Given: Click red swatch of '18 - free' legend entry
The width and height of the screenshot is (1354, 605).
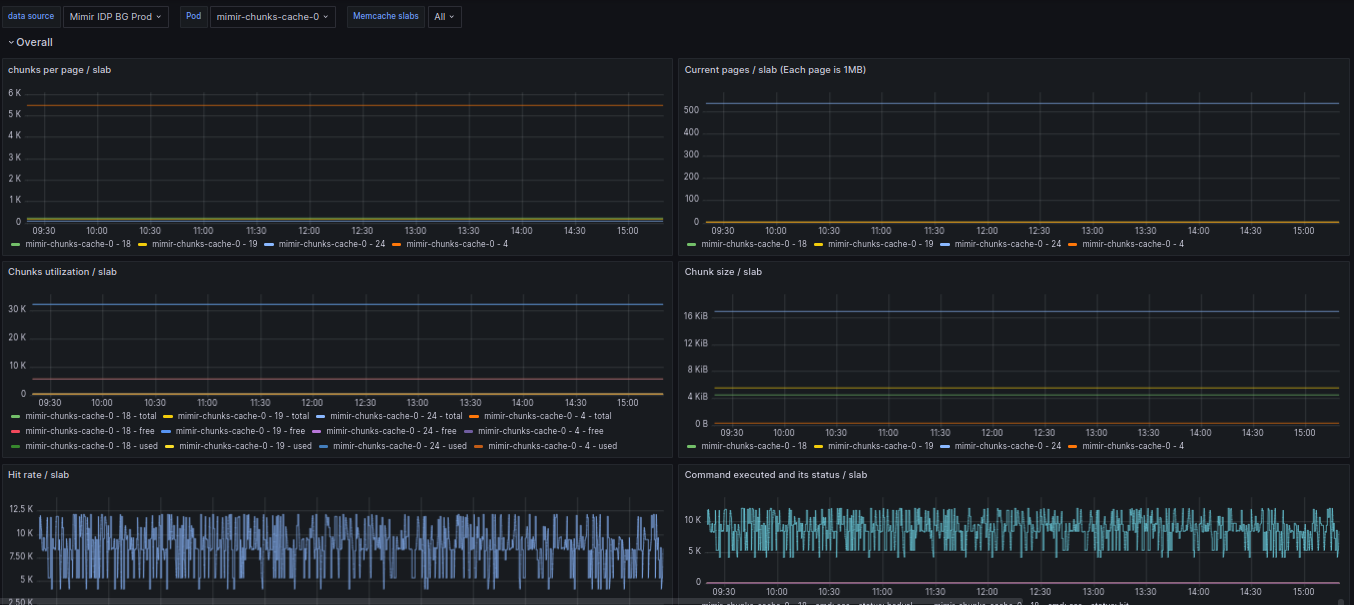Looking at the screenshot, I should coord(16,431).
